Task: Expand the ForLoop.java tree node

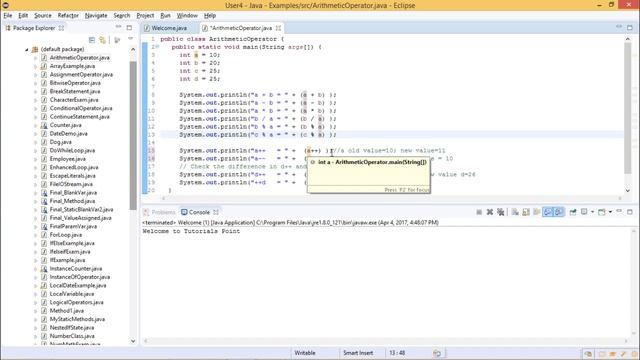Action: 36,235
